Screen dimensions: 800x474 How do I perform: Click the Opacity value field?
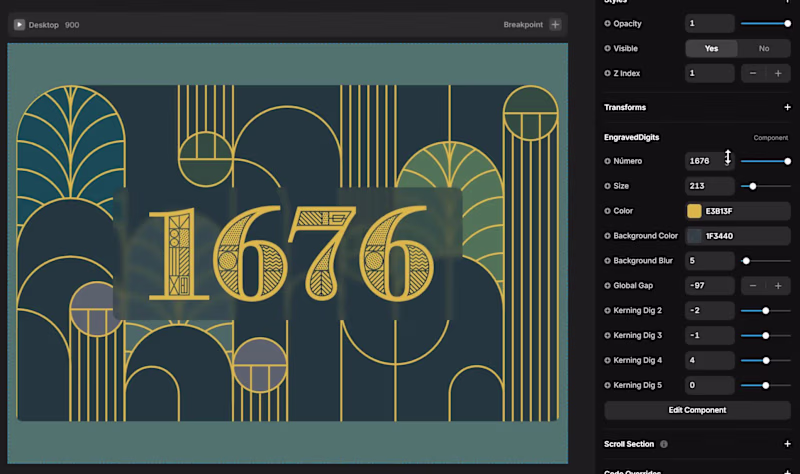[710, 23]
